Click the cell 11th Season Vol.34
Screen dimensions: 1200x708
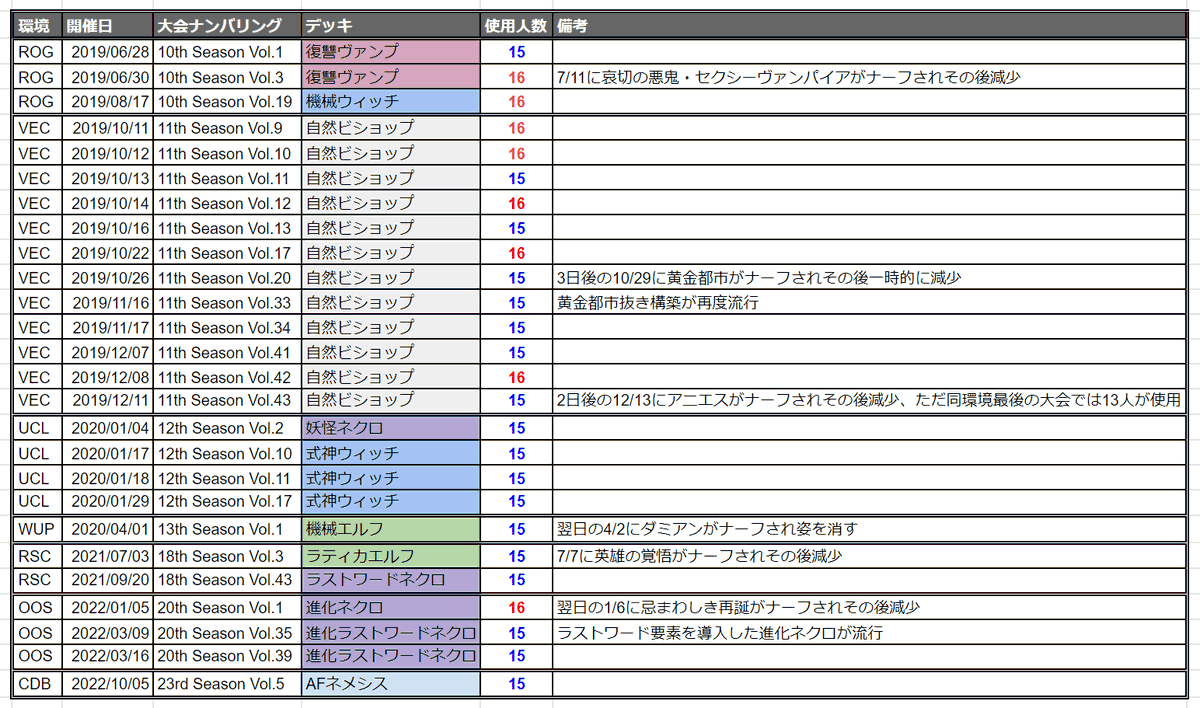(228, 327)
